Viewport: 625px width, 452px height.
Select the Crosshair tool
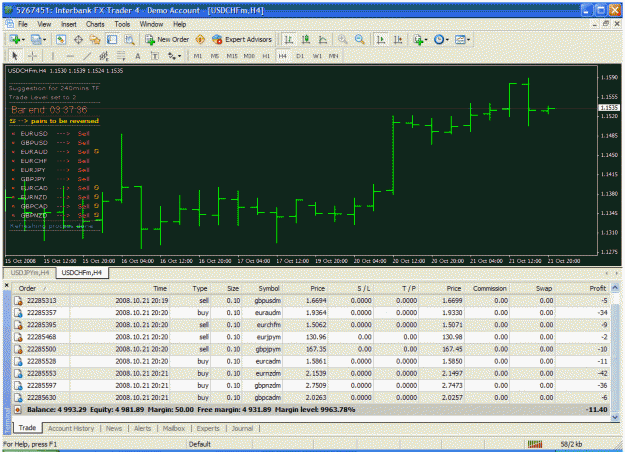pos(32,56)
